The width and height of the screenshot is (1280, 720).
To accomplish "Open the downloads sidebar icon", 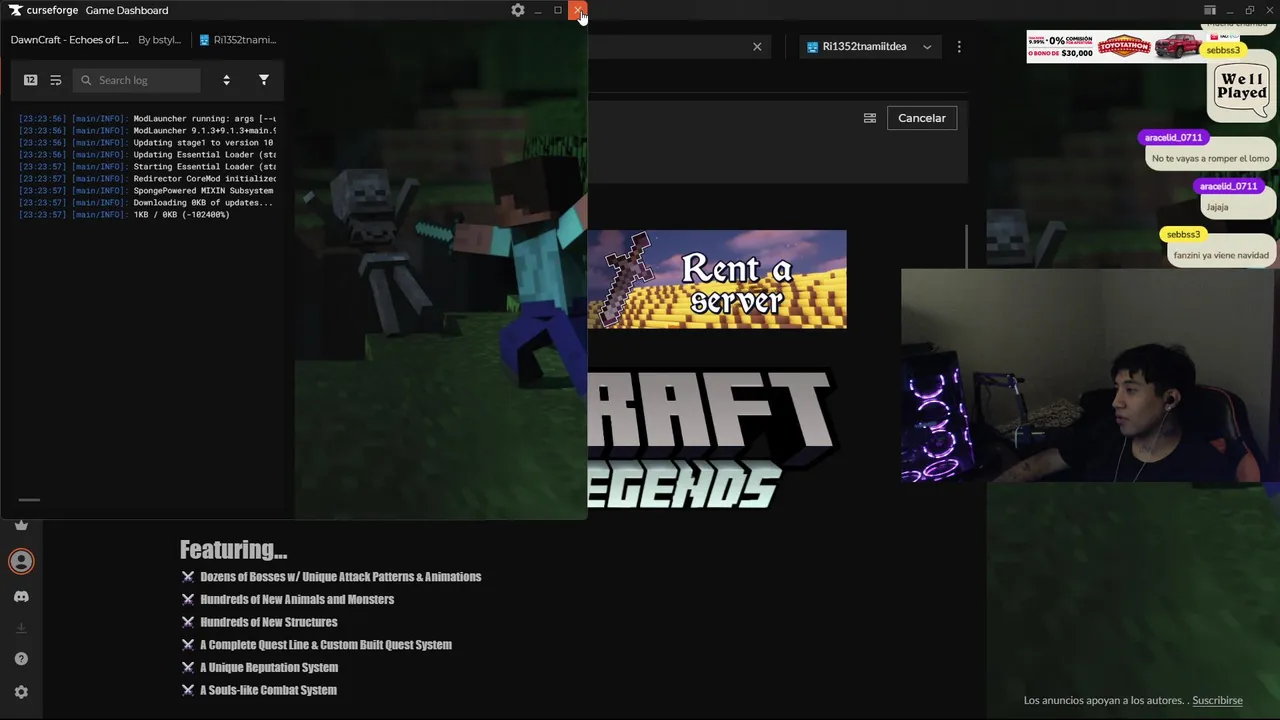I will coord(21,628).
